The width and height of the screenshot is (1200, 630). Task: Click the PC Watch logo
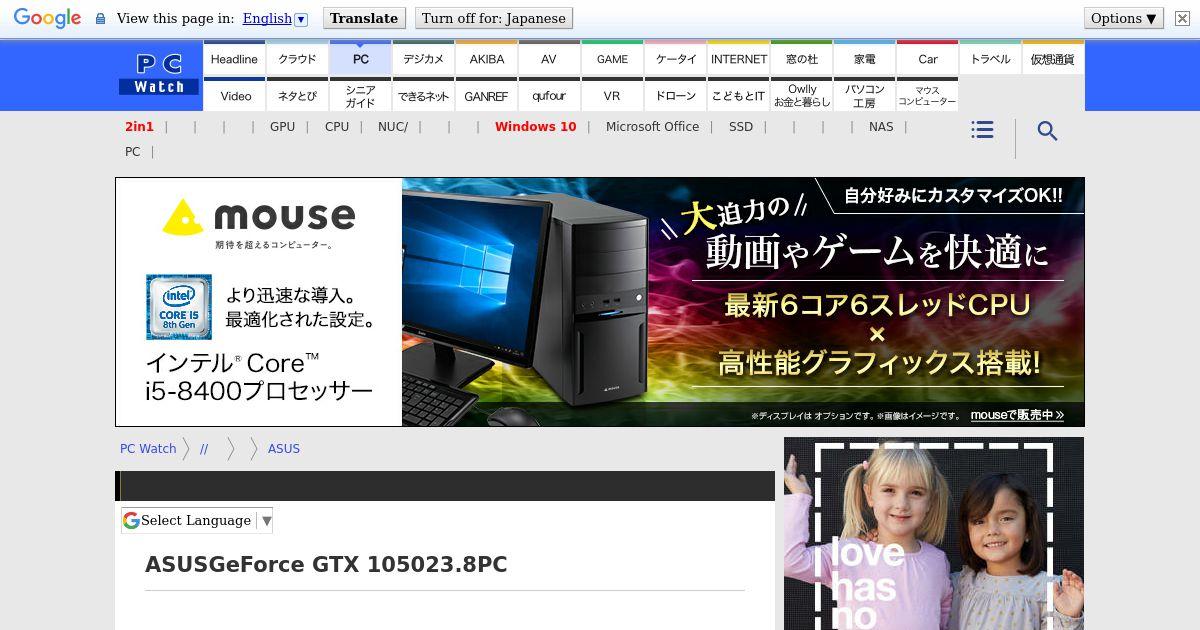[159, 75]
